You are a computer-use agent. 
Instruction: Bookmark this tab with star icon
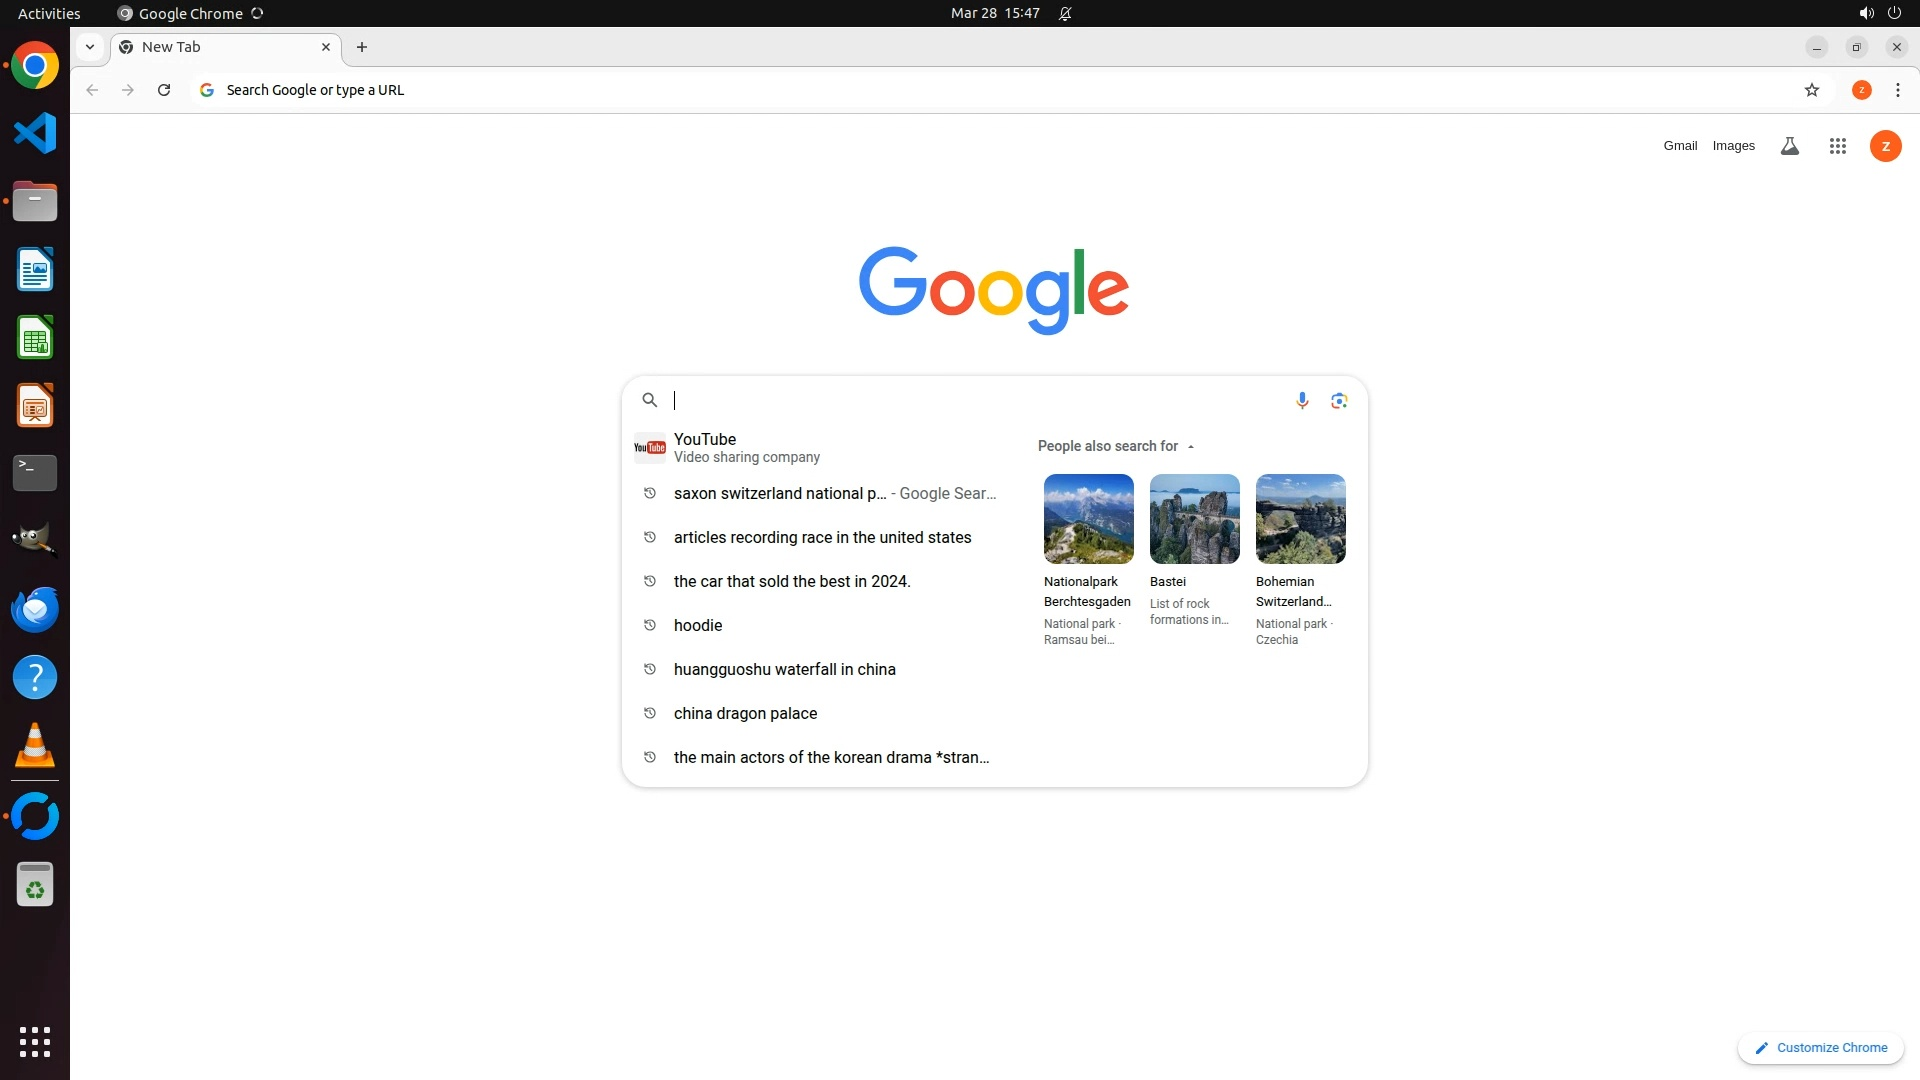tap(1811, 90)
